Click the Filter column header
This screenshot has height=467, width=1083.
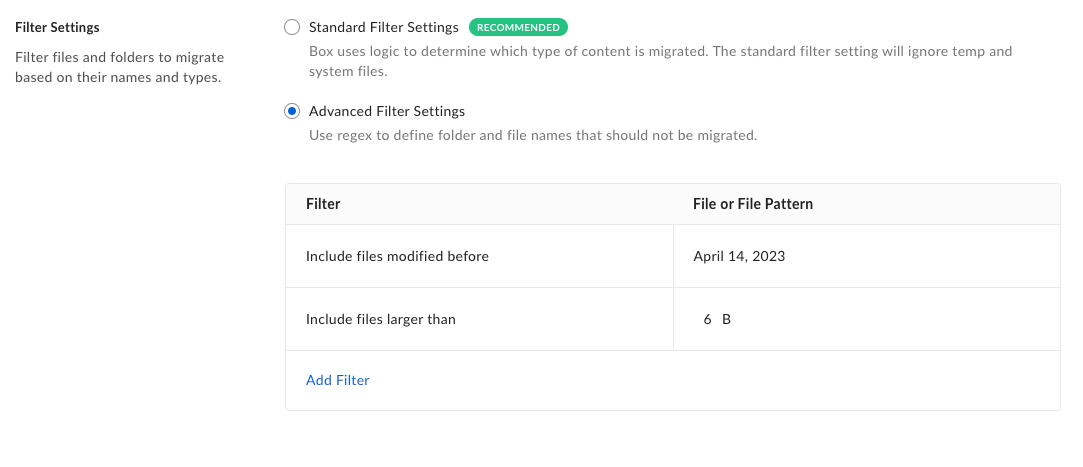tap(323, 204)
